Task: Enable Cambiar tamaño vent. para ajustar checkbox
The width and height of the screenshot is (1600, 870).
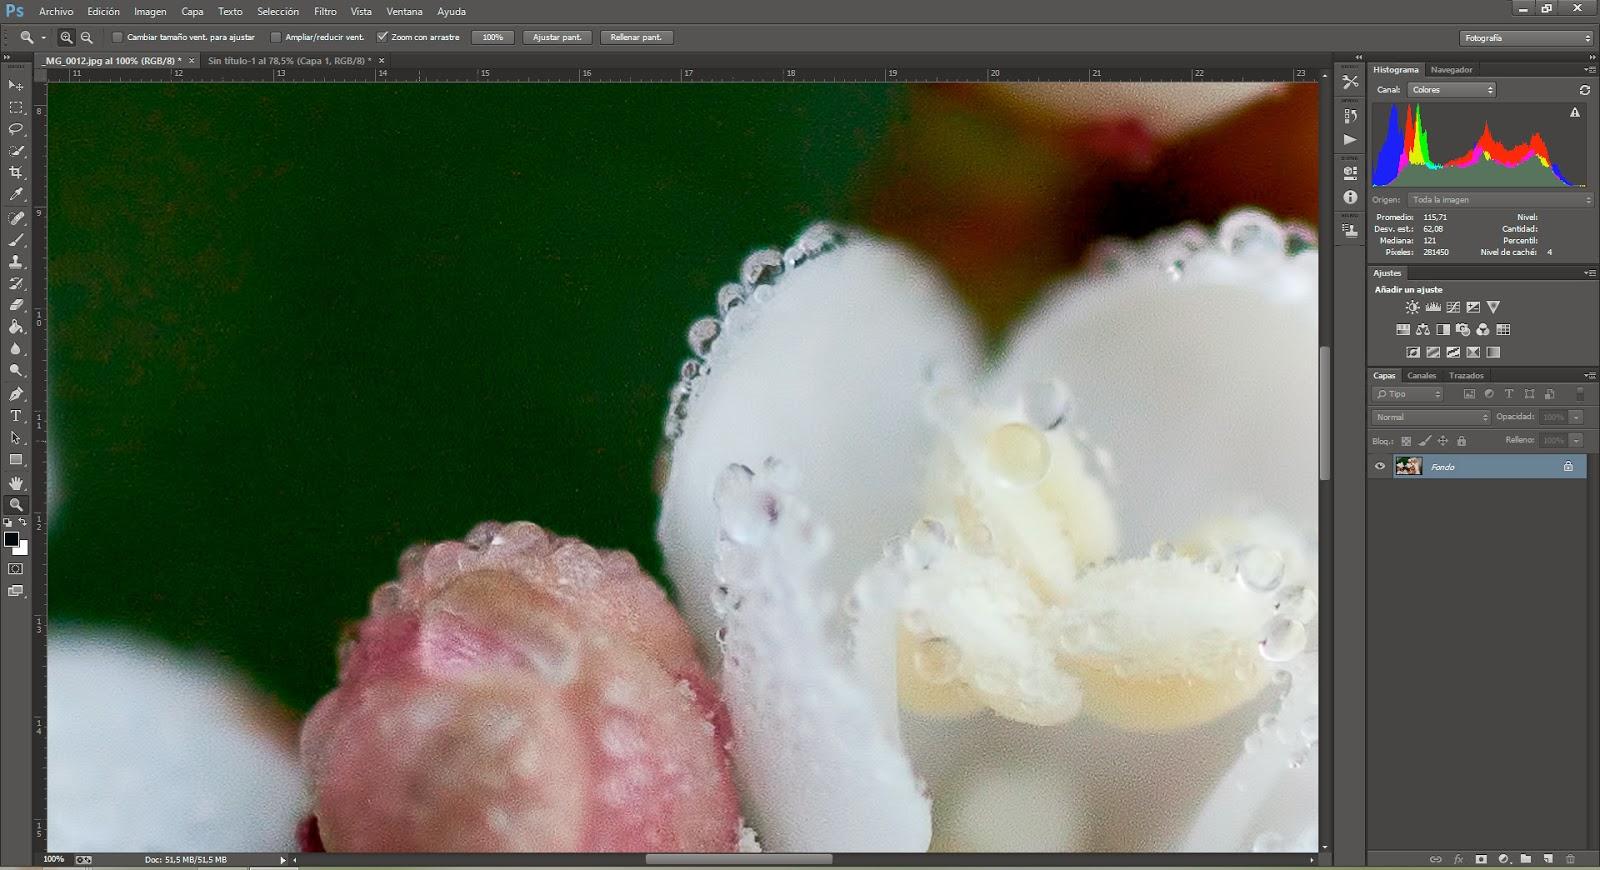Action: pos(117,37)
